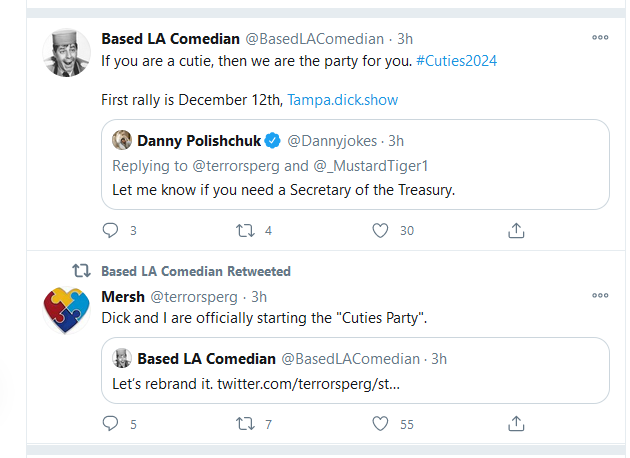
Task: Visit the @terrorsperg profile handle
Action: click(194, 297)
